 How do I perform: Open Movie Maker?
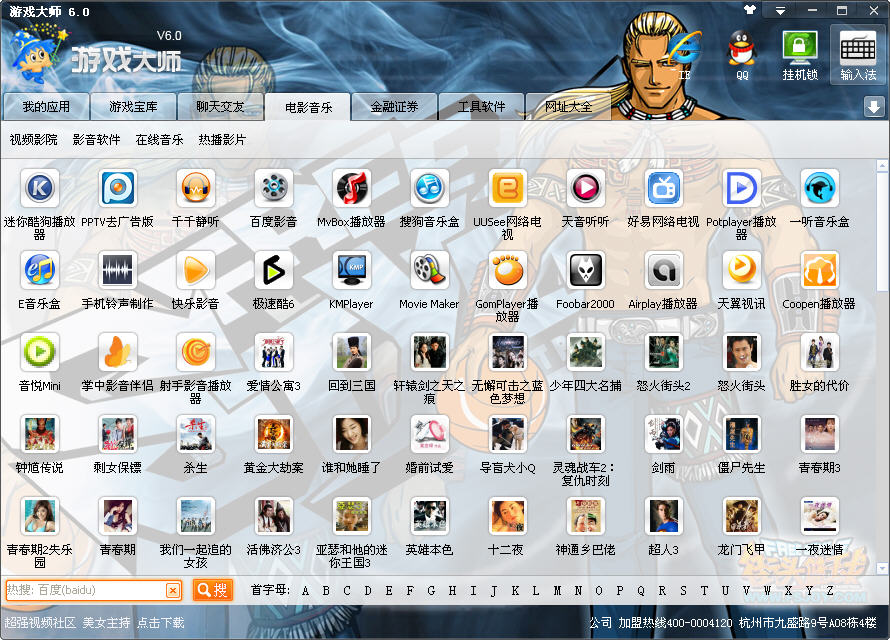(429, 270)
